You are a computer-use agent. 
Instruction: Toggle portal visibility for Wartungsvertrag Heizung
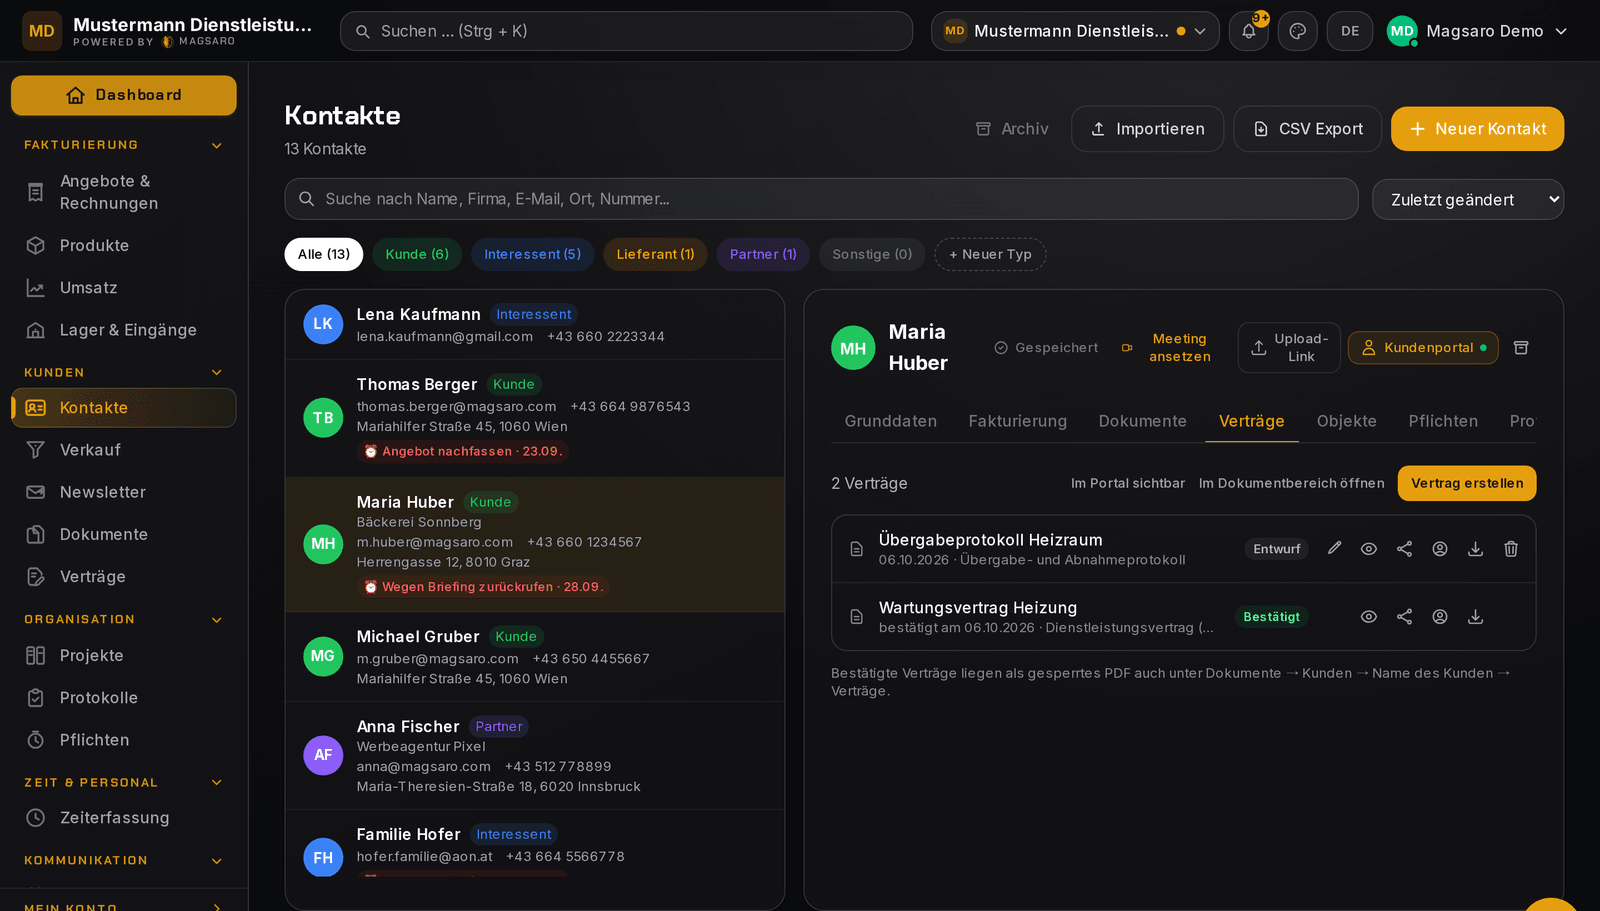[x=1440, y=617]
